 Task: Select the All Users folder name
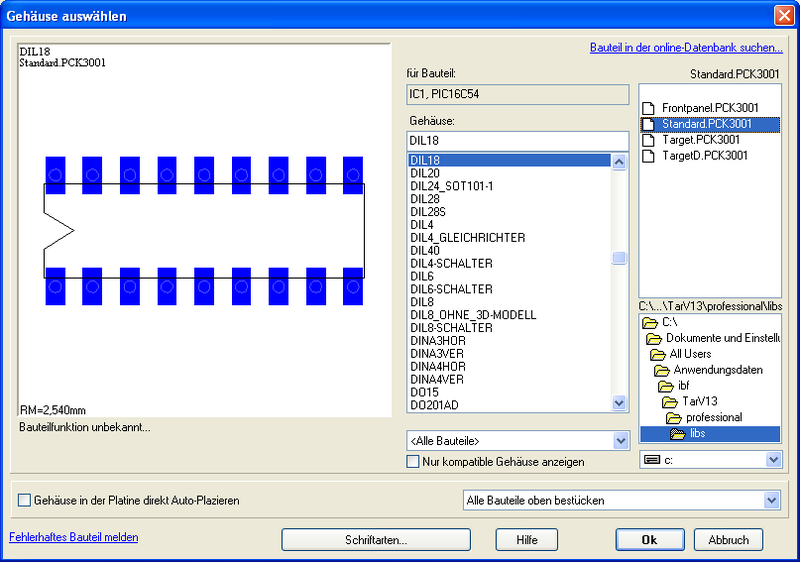tap(690, 354)
